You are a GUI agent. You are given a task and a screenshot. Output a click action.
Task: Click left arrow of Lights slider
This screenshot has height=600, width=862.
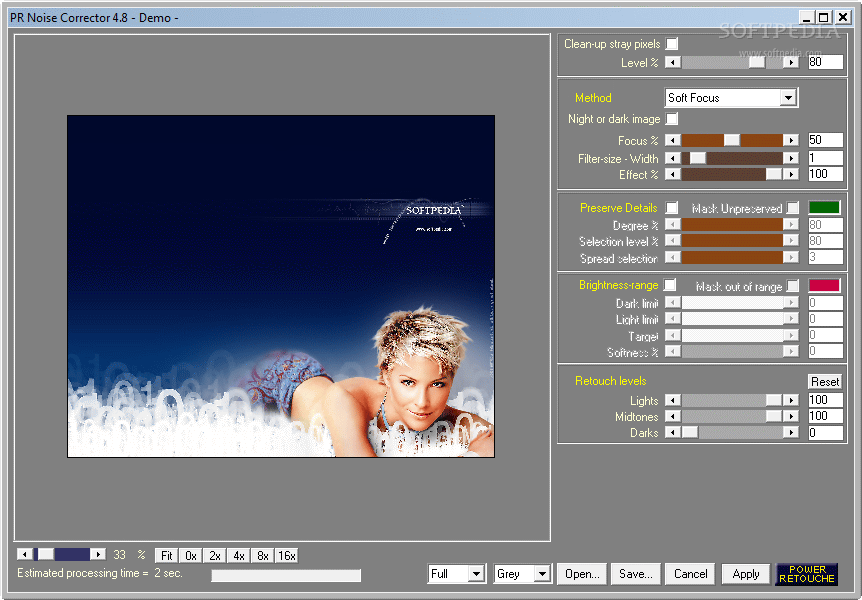pos(672,400)
